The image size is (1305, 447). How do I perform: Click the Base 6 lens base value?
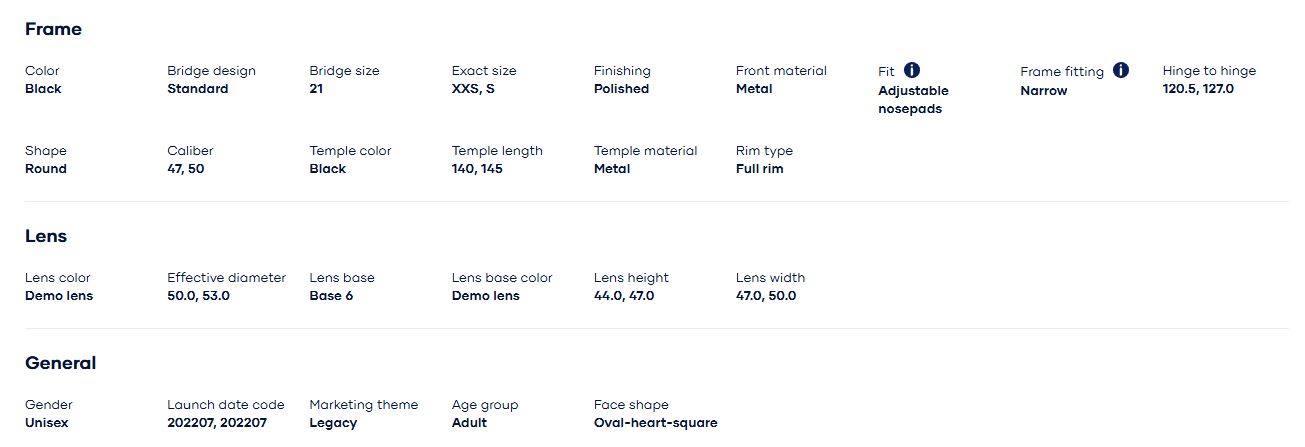[x=331, y=296]
